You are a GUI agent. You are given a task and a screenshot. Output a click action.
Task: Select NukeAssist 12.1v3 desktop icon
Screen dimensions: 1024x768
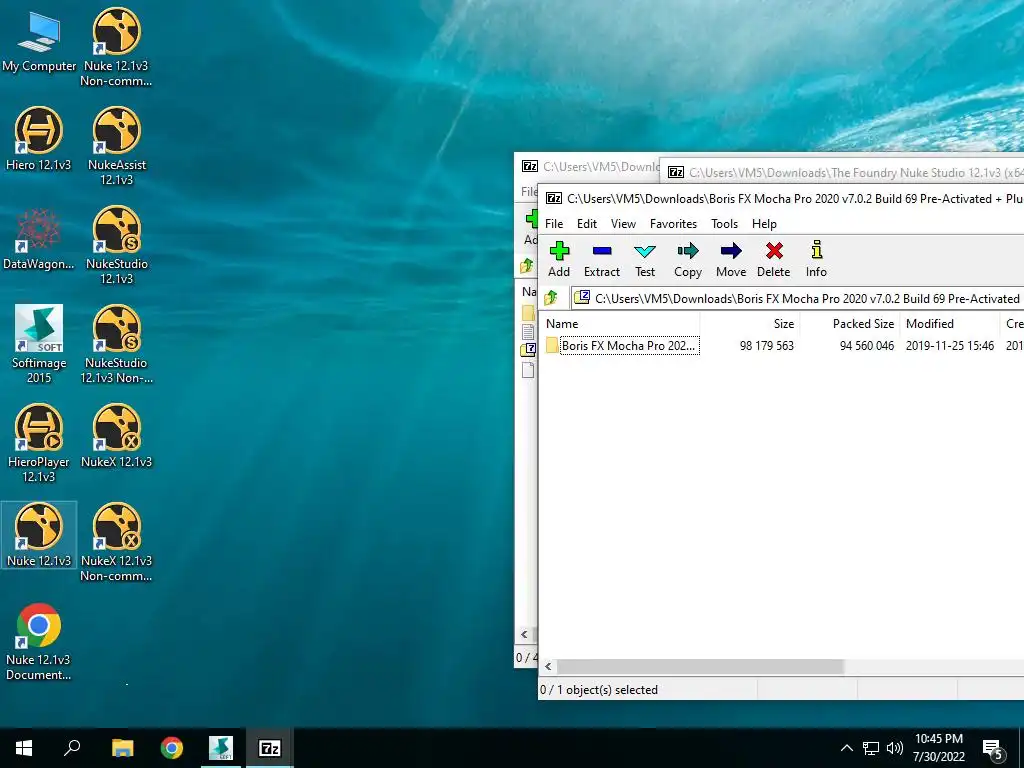[116, 146]
